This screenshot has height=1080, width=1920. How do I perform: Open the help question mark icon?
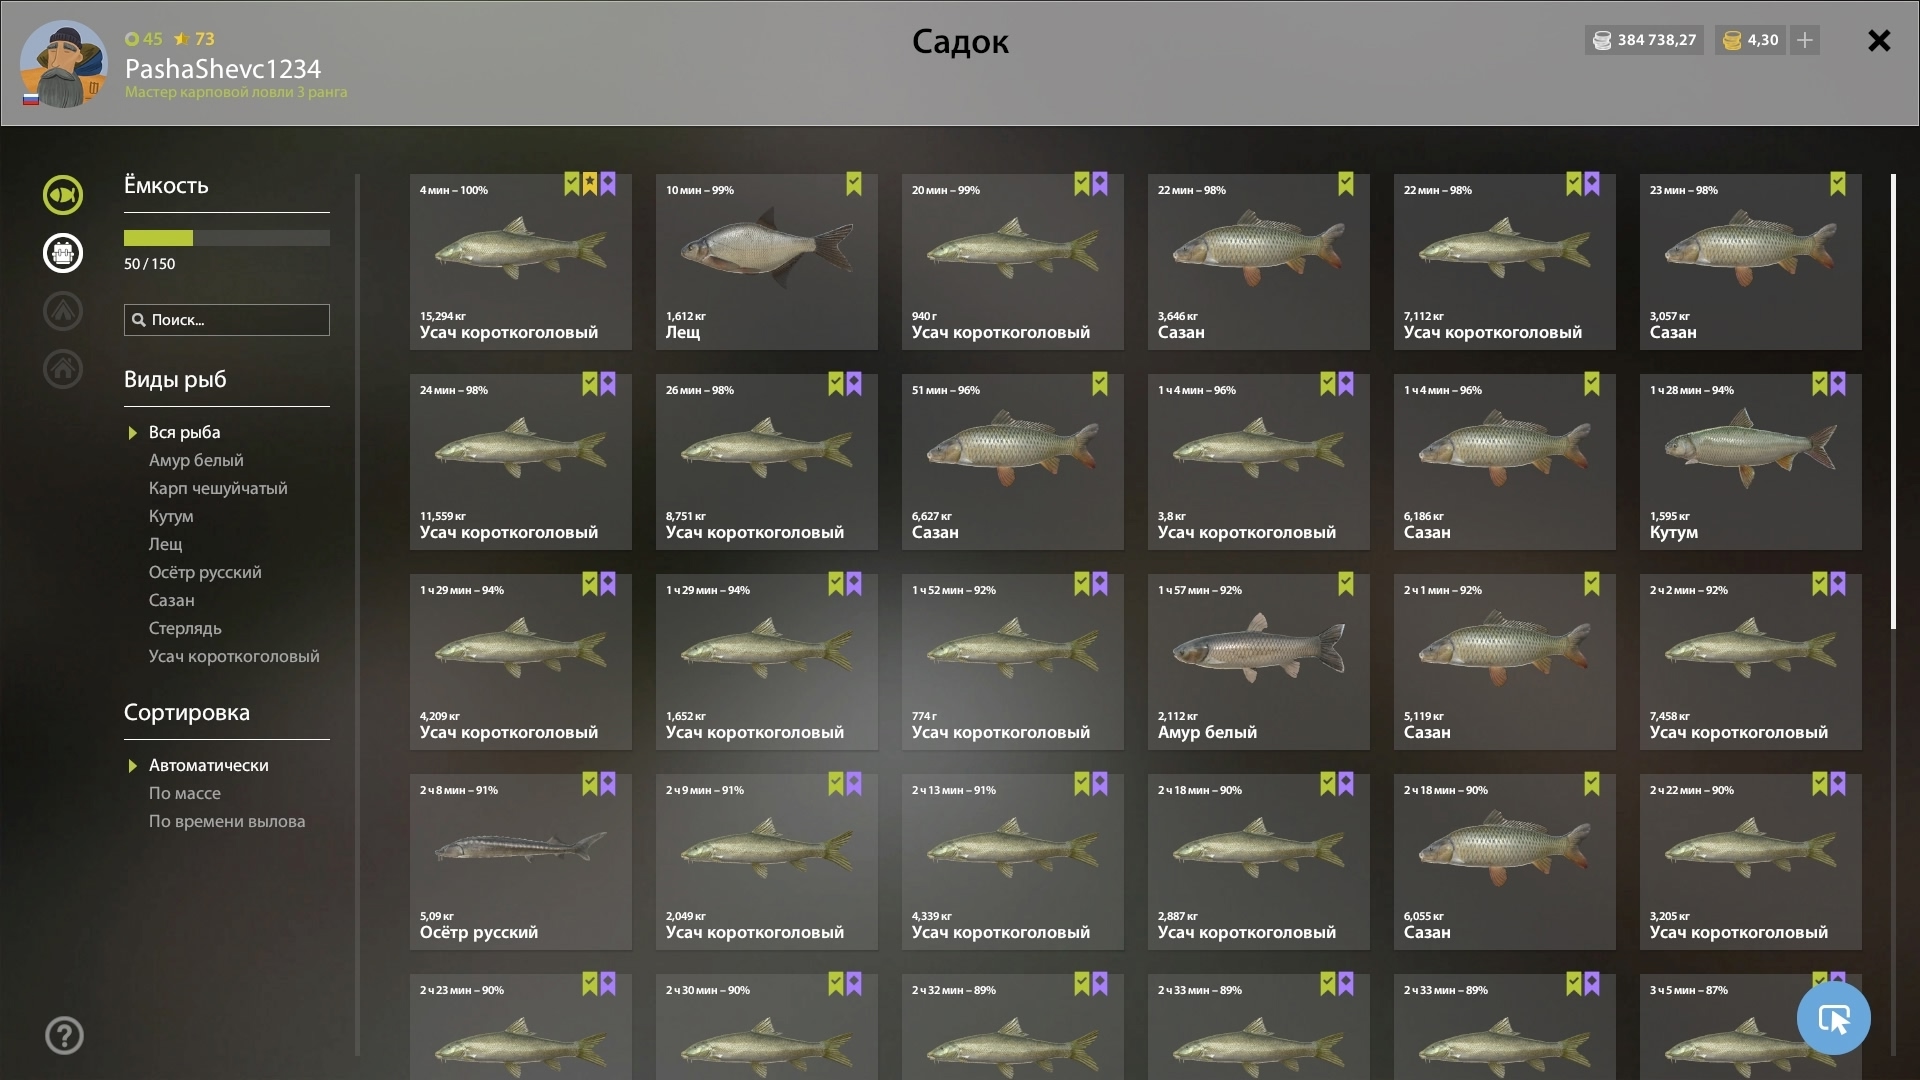point(64,1035)
